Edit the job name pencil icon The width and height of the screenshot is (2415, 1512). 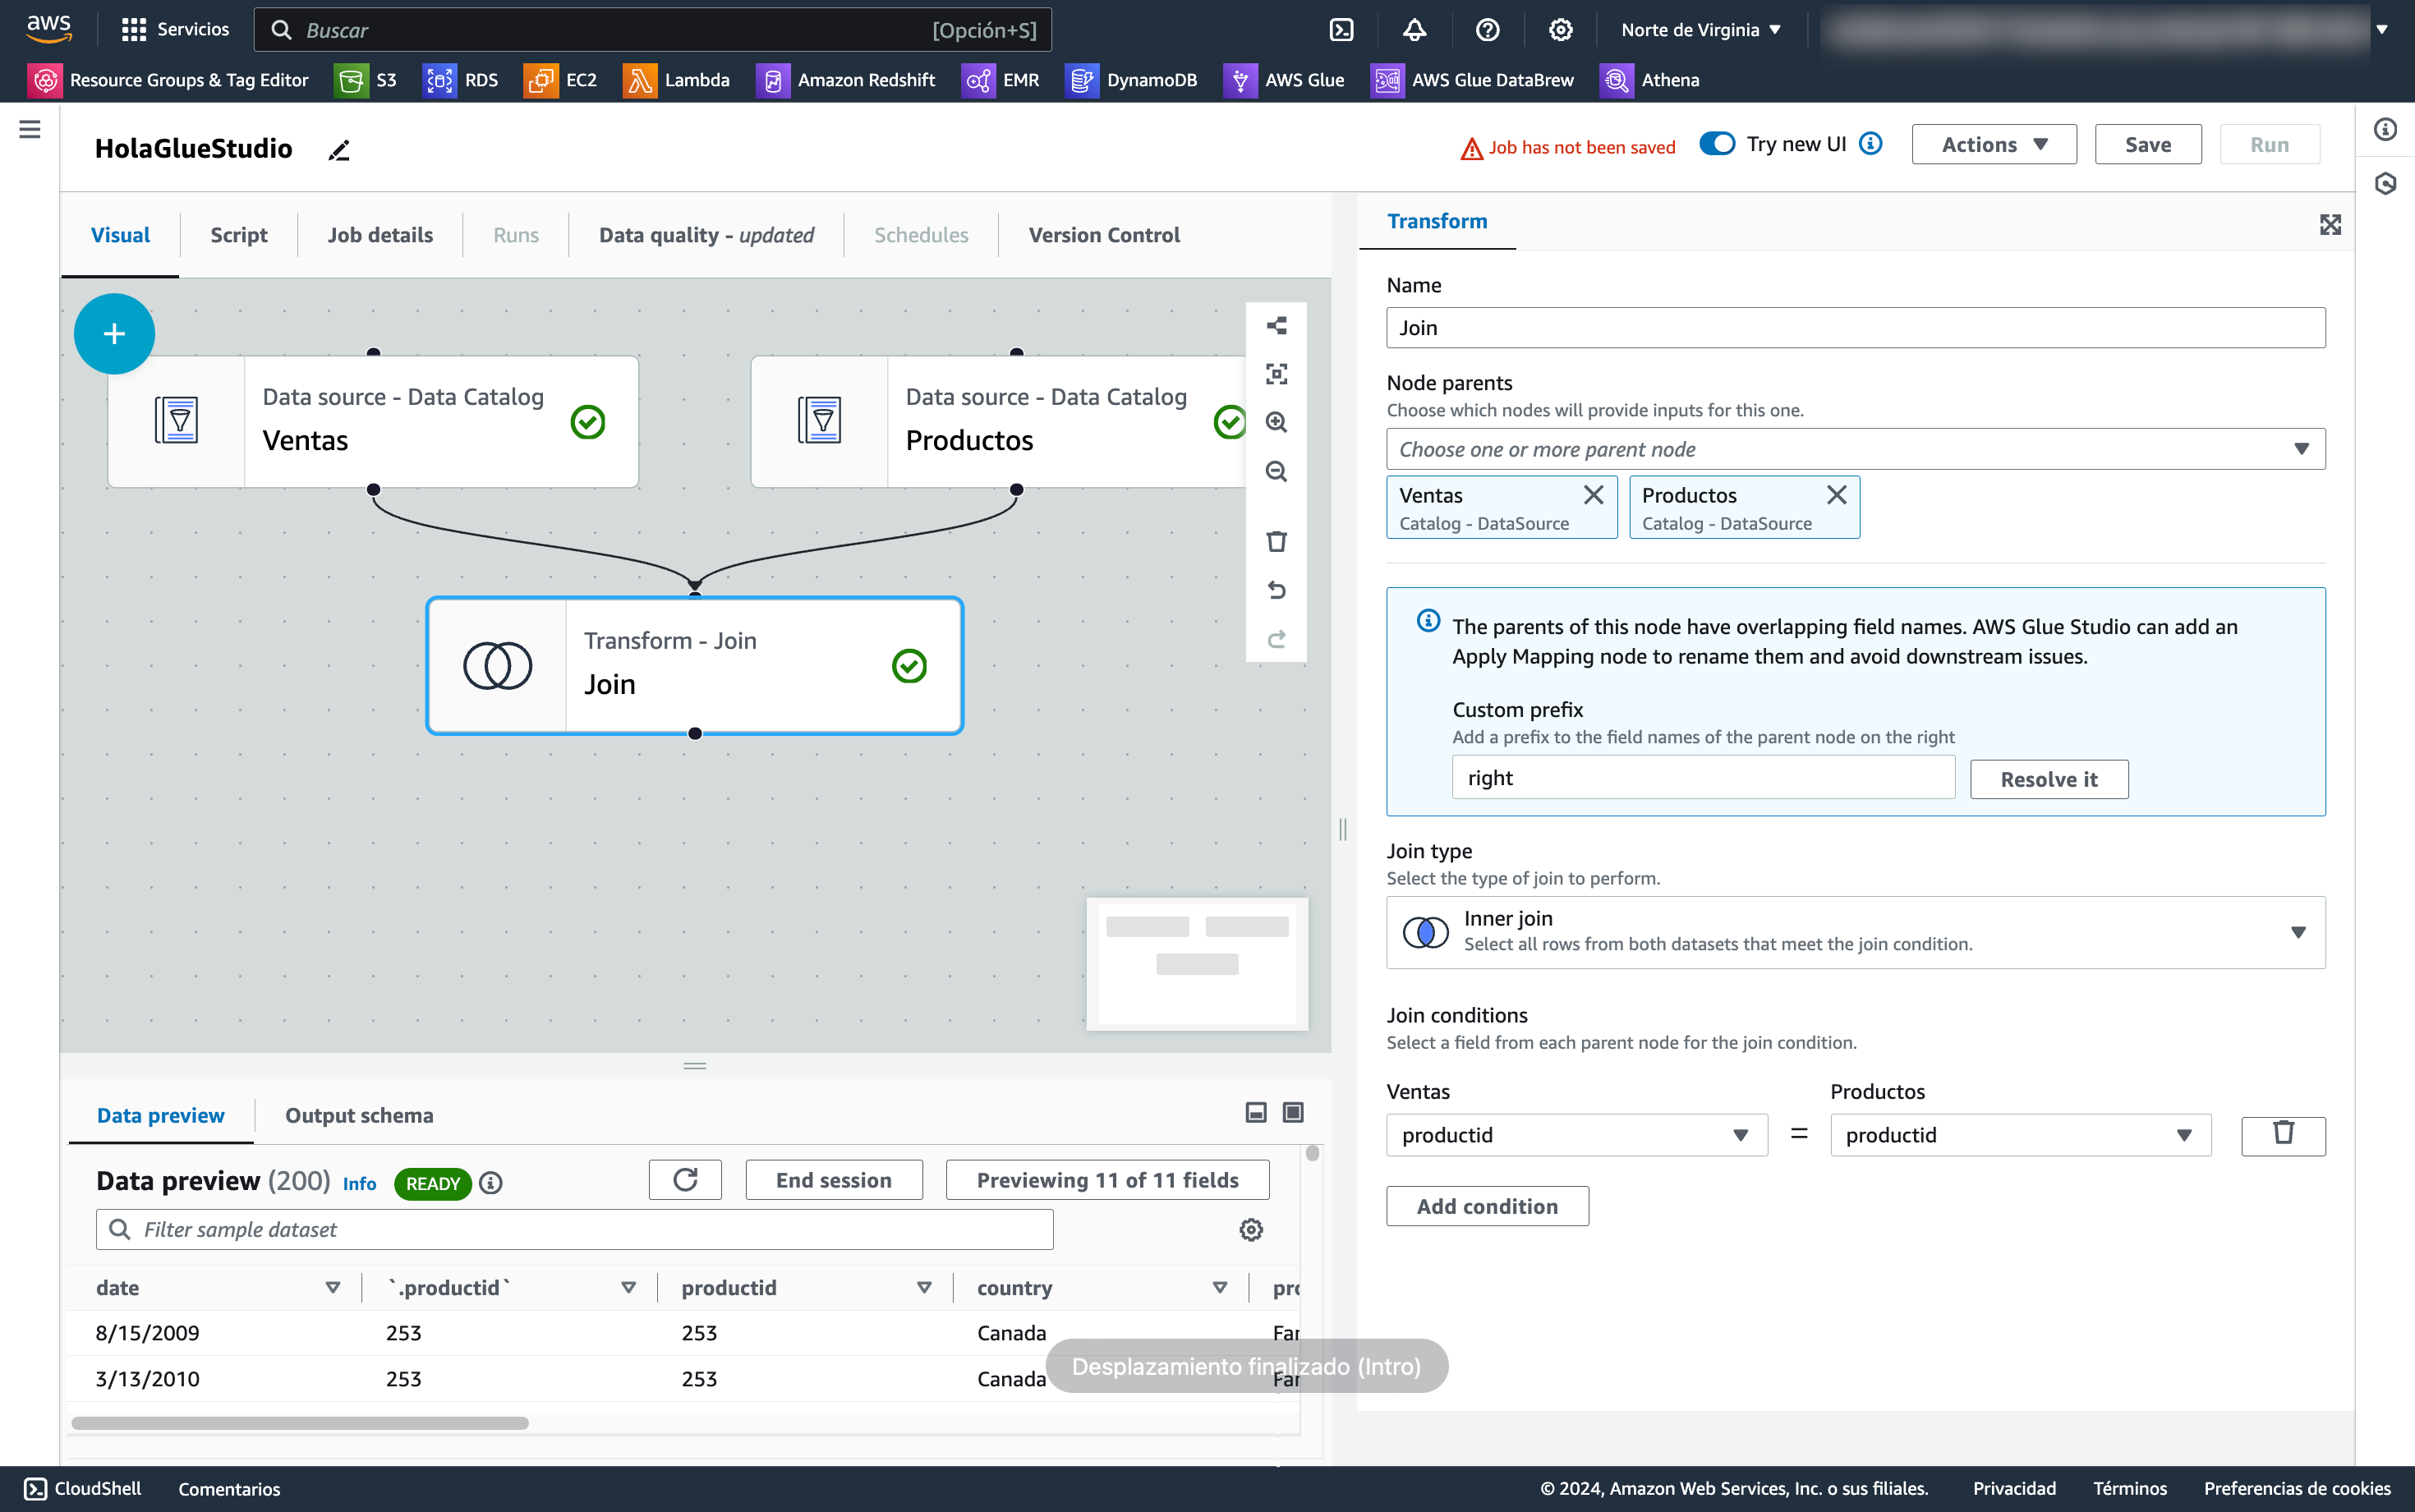339,150
